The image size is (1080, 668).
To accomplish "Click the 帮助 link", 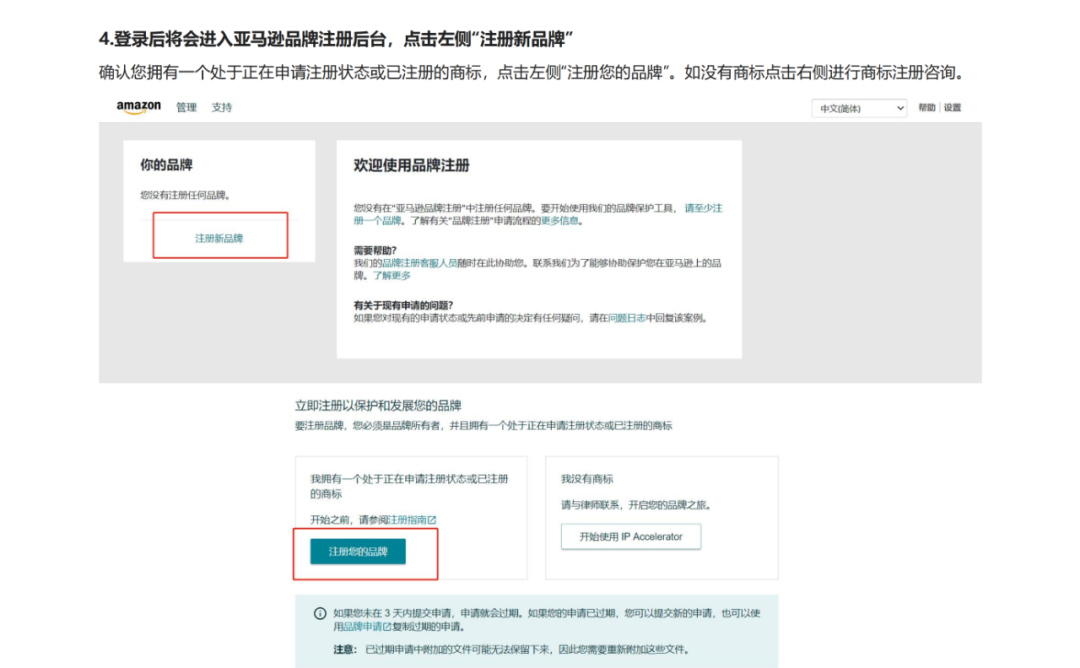I will pyautogui.click(x=926, y=107).
